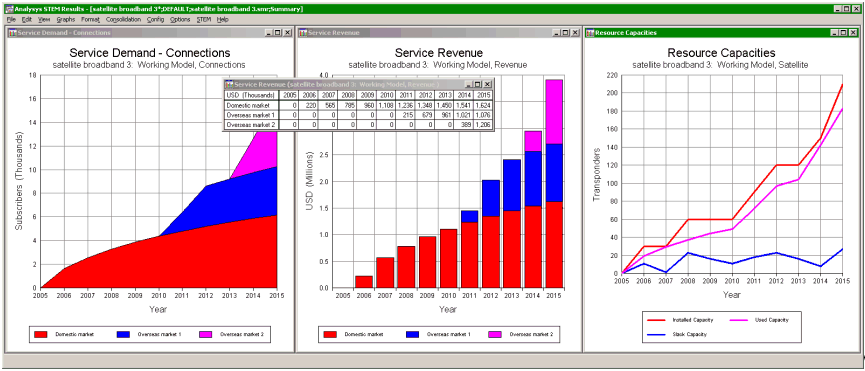Click the 2012 blue bar segment in Service Revenue

(491, 198)
